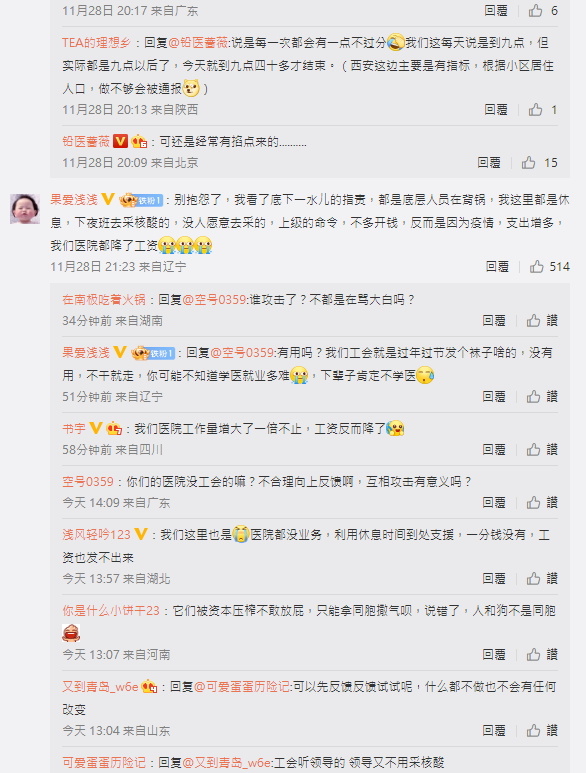
Task: Reply to 空号0359's 14:09 comment
Action: click(x=494, y=503)
